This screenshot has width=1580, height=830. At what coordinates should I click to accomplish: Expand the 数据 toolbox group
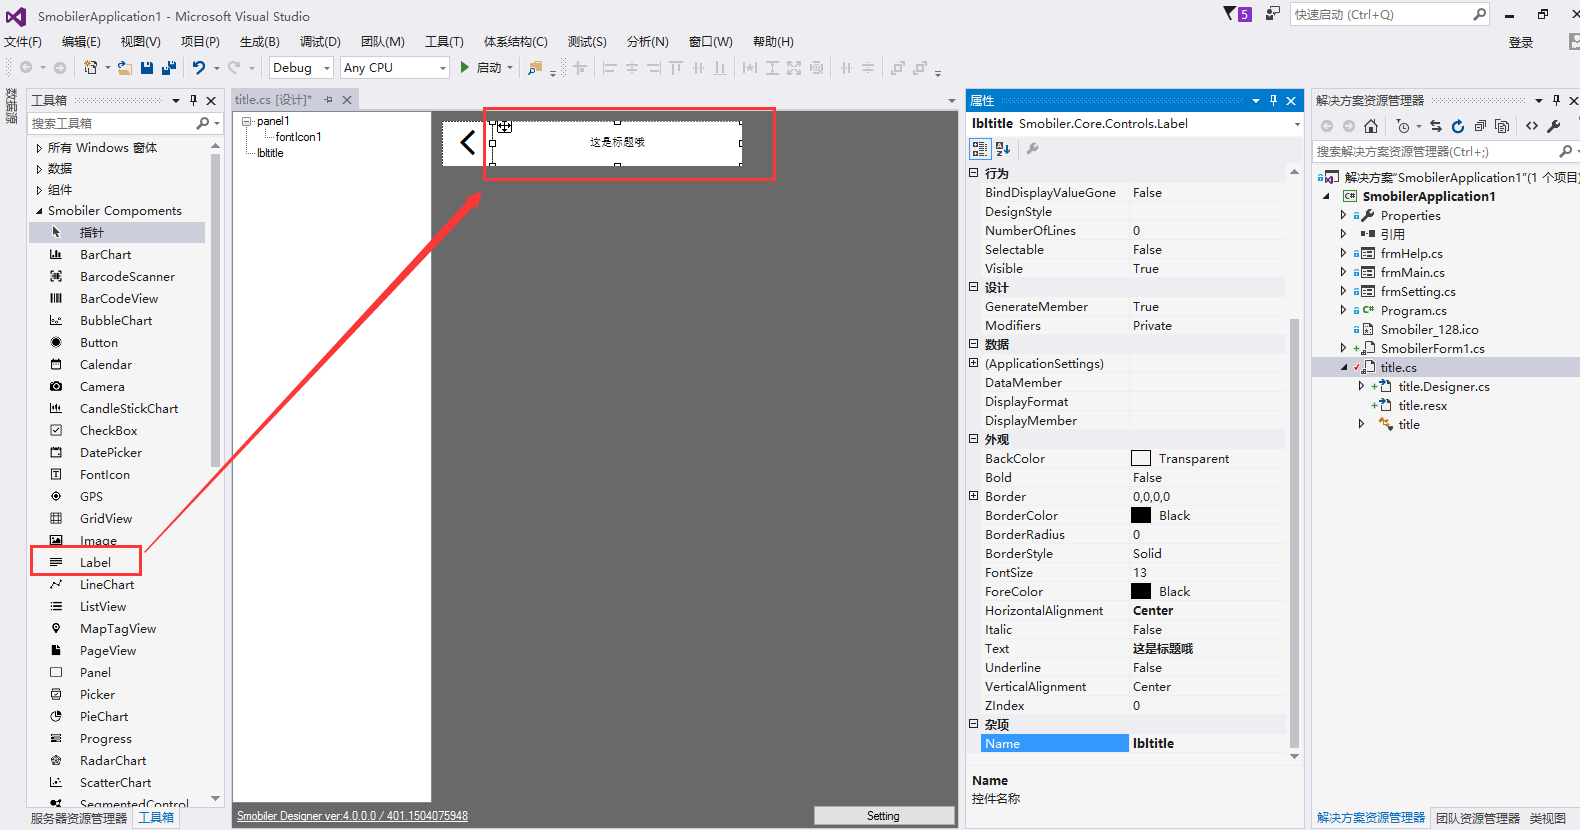[39, 169]
